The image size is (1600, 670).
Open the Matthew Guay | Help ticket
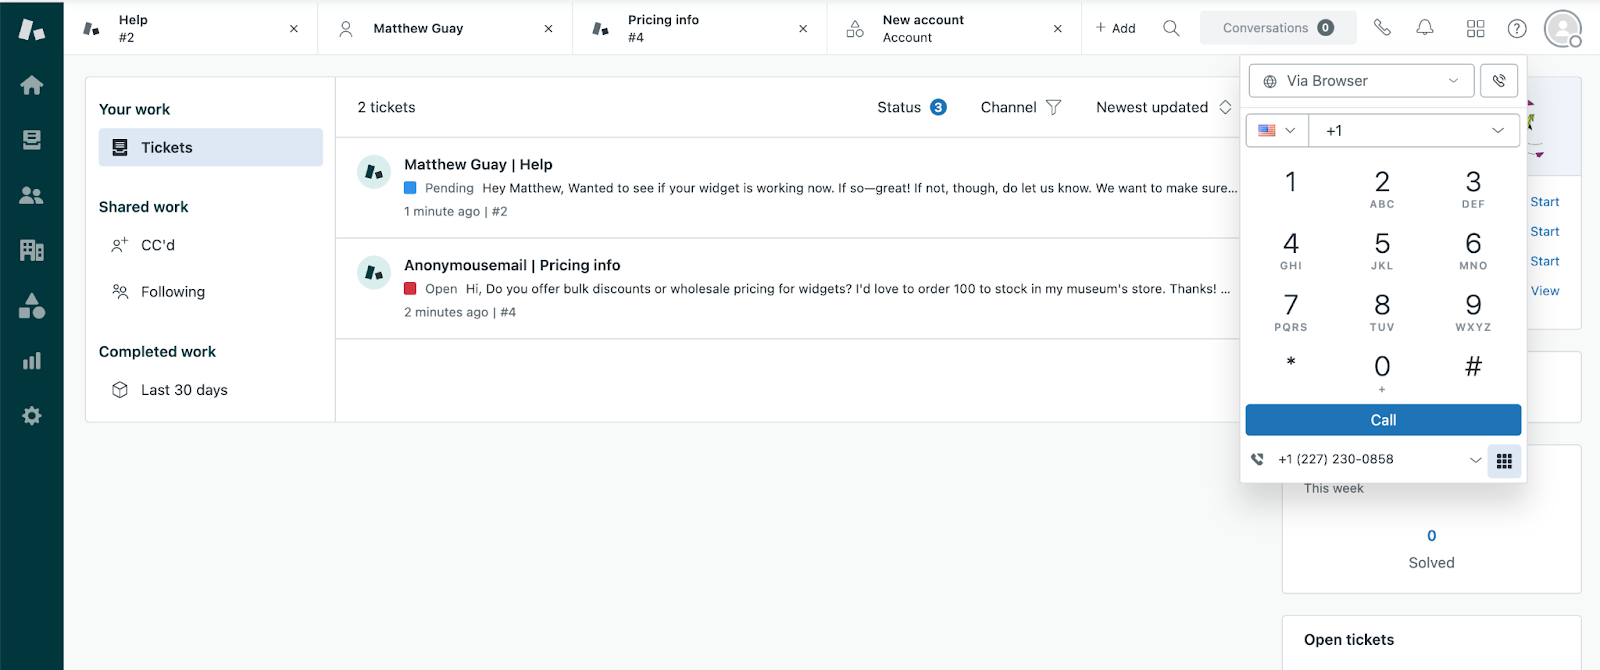click(478, 164)
